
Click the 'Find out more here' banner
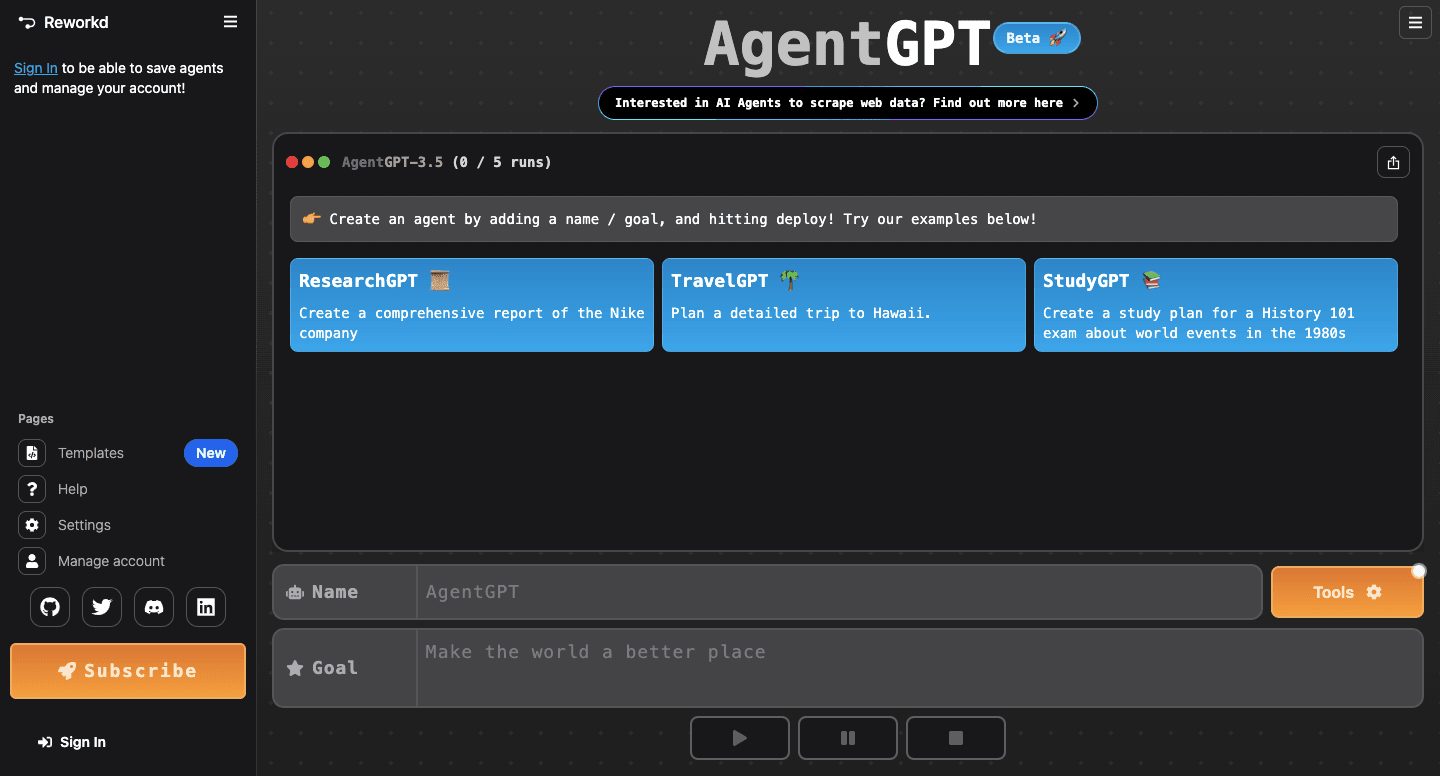847,102
